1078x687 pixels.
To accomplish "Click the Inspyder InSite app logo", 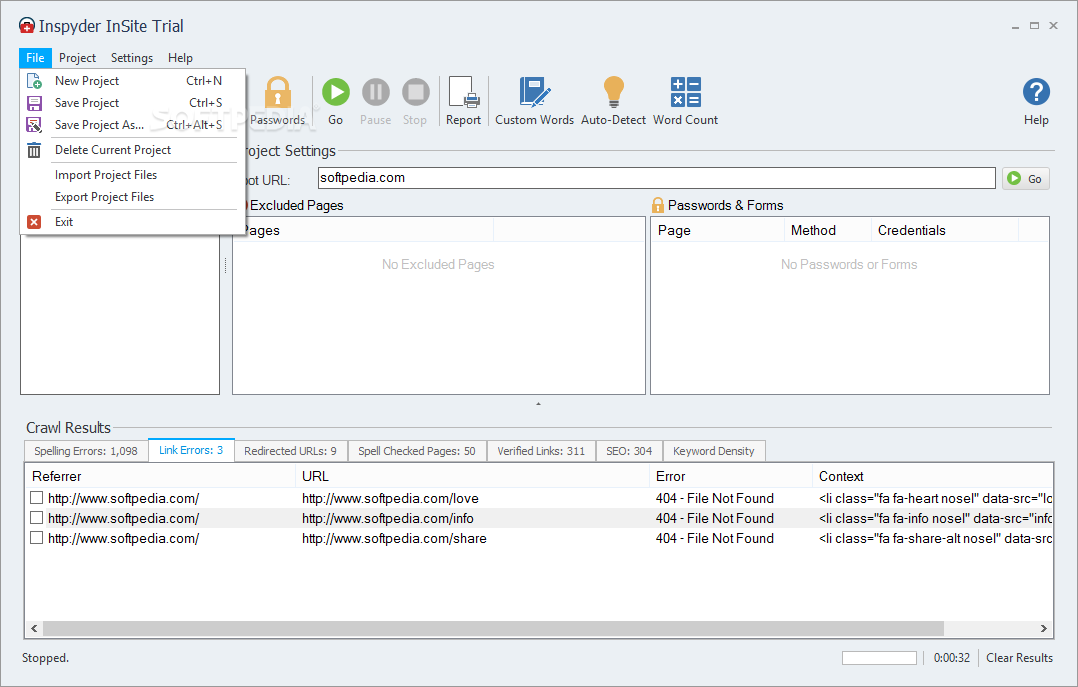I will tap(27, 26).
